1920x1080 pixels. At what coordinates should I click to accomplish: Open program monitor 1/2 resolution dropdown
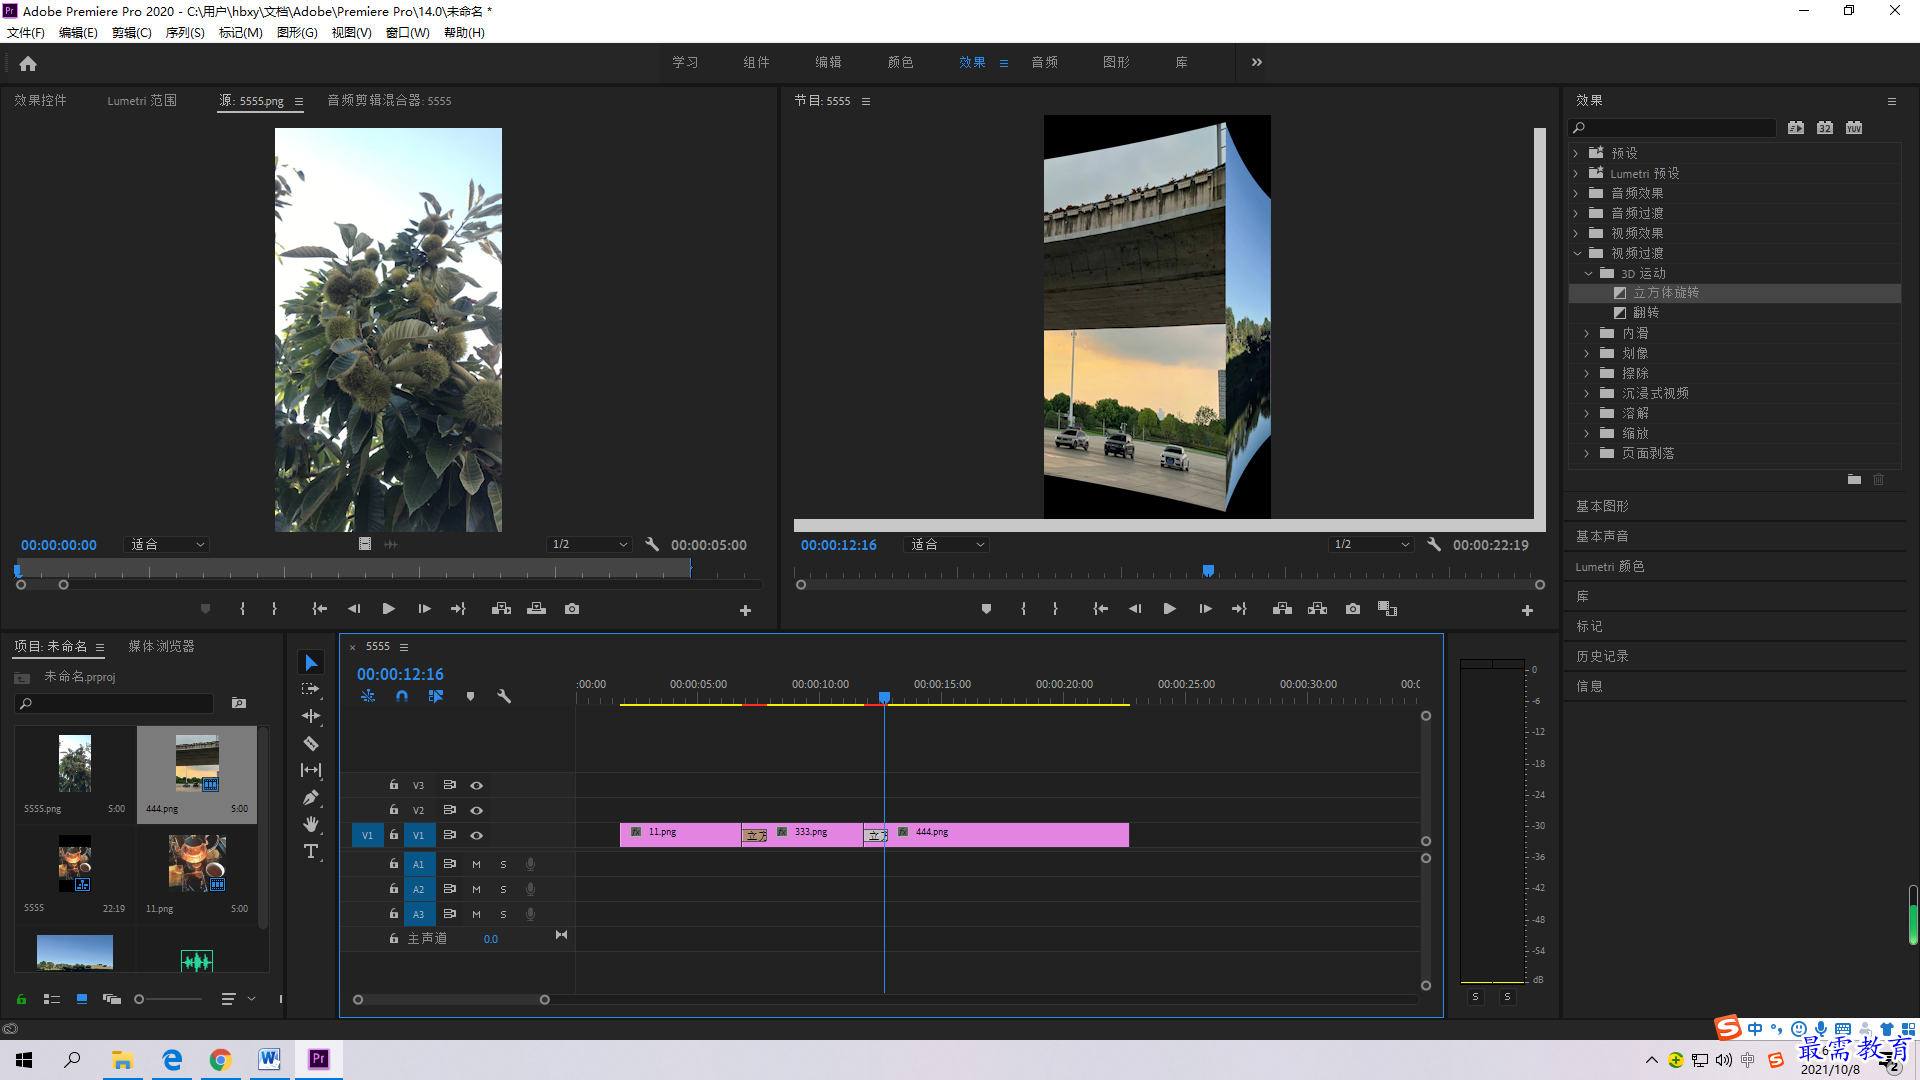pyautogui.click(x=1371, y=544)
